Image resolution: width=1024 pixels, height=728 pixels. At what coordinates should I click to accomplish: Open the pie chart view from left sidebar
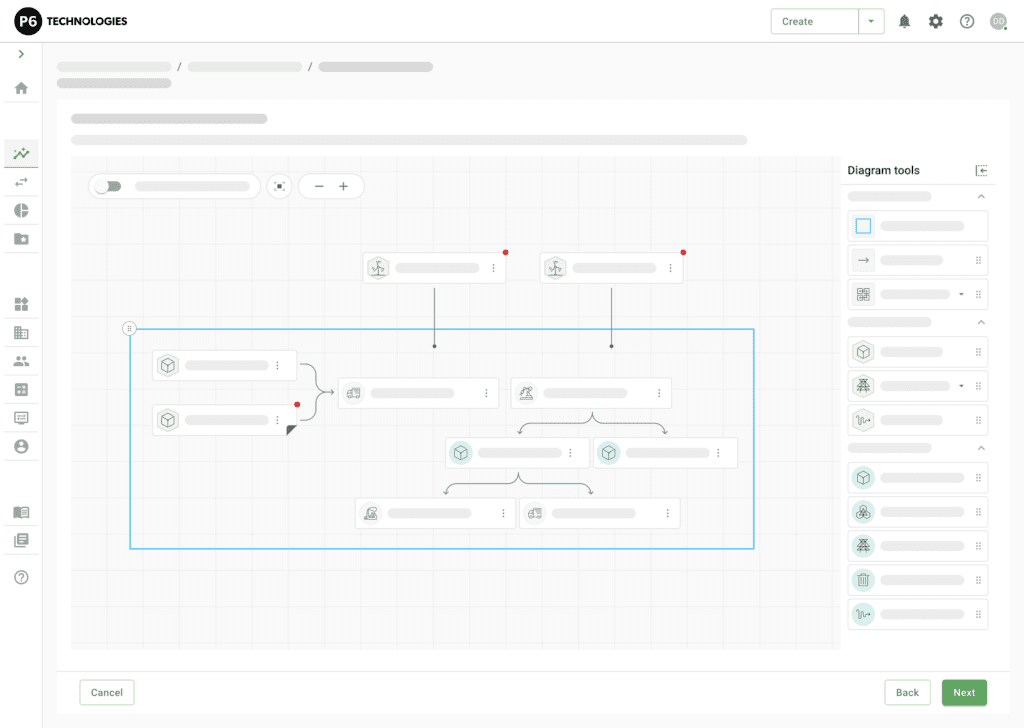point(20,210)
